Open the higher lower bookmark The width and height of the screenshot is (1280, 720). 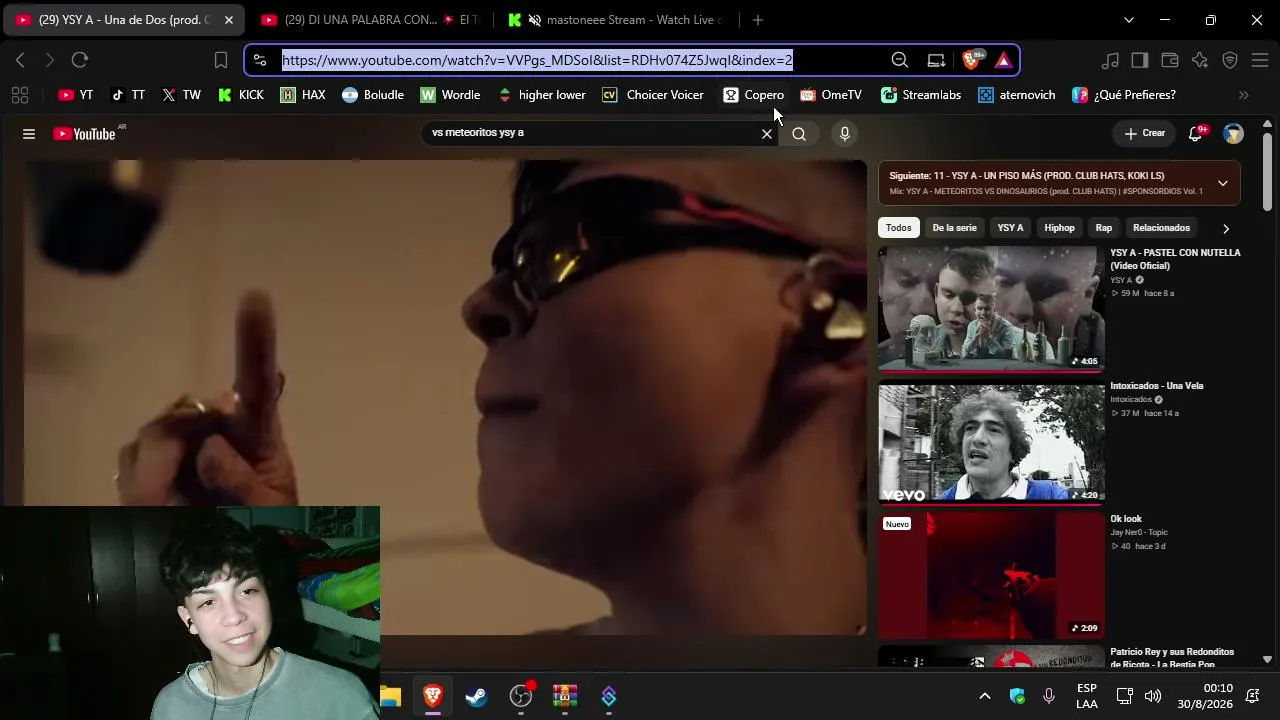point(541,95)
